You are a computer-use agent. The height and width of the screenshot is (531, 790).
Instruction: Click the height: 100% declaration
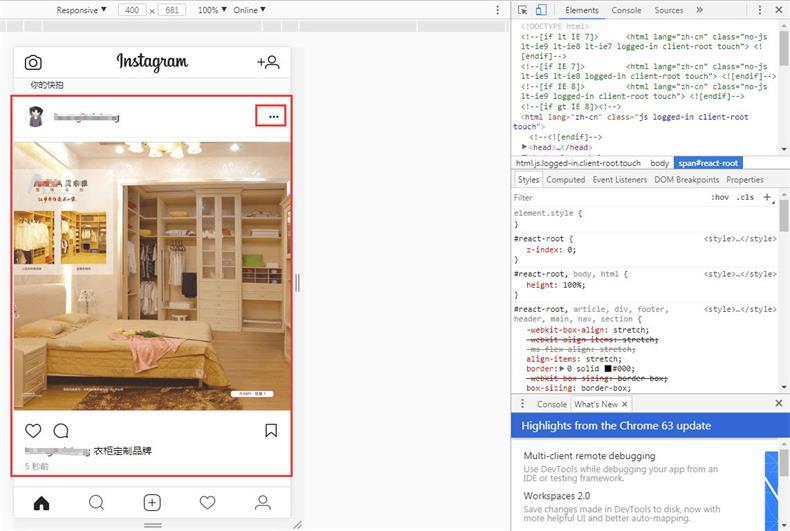[x=556, y=285]
